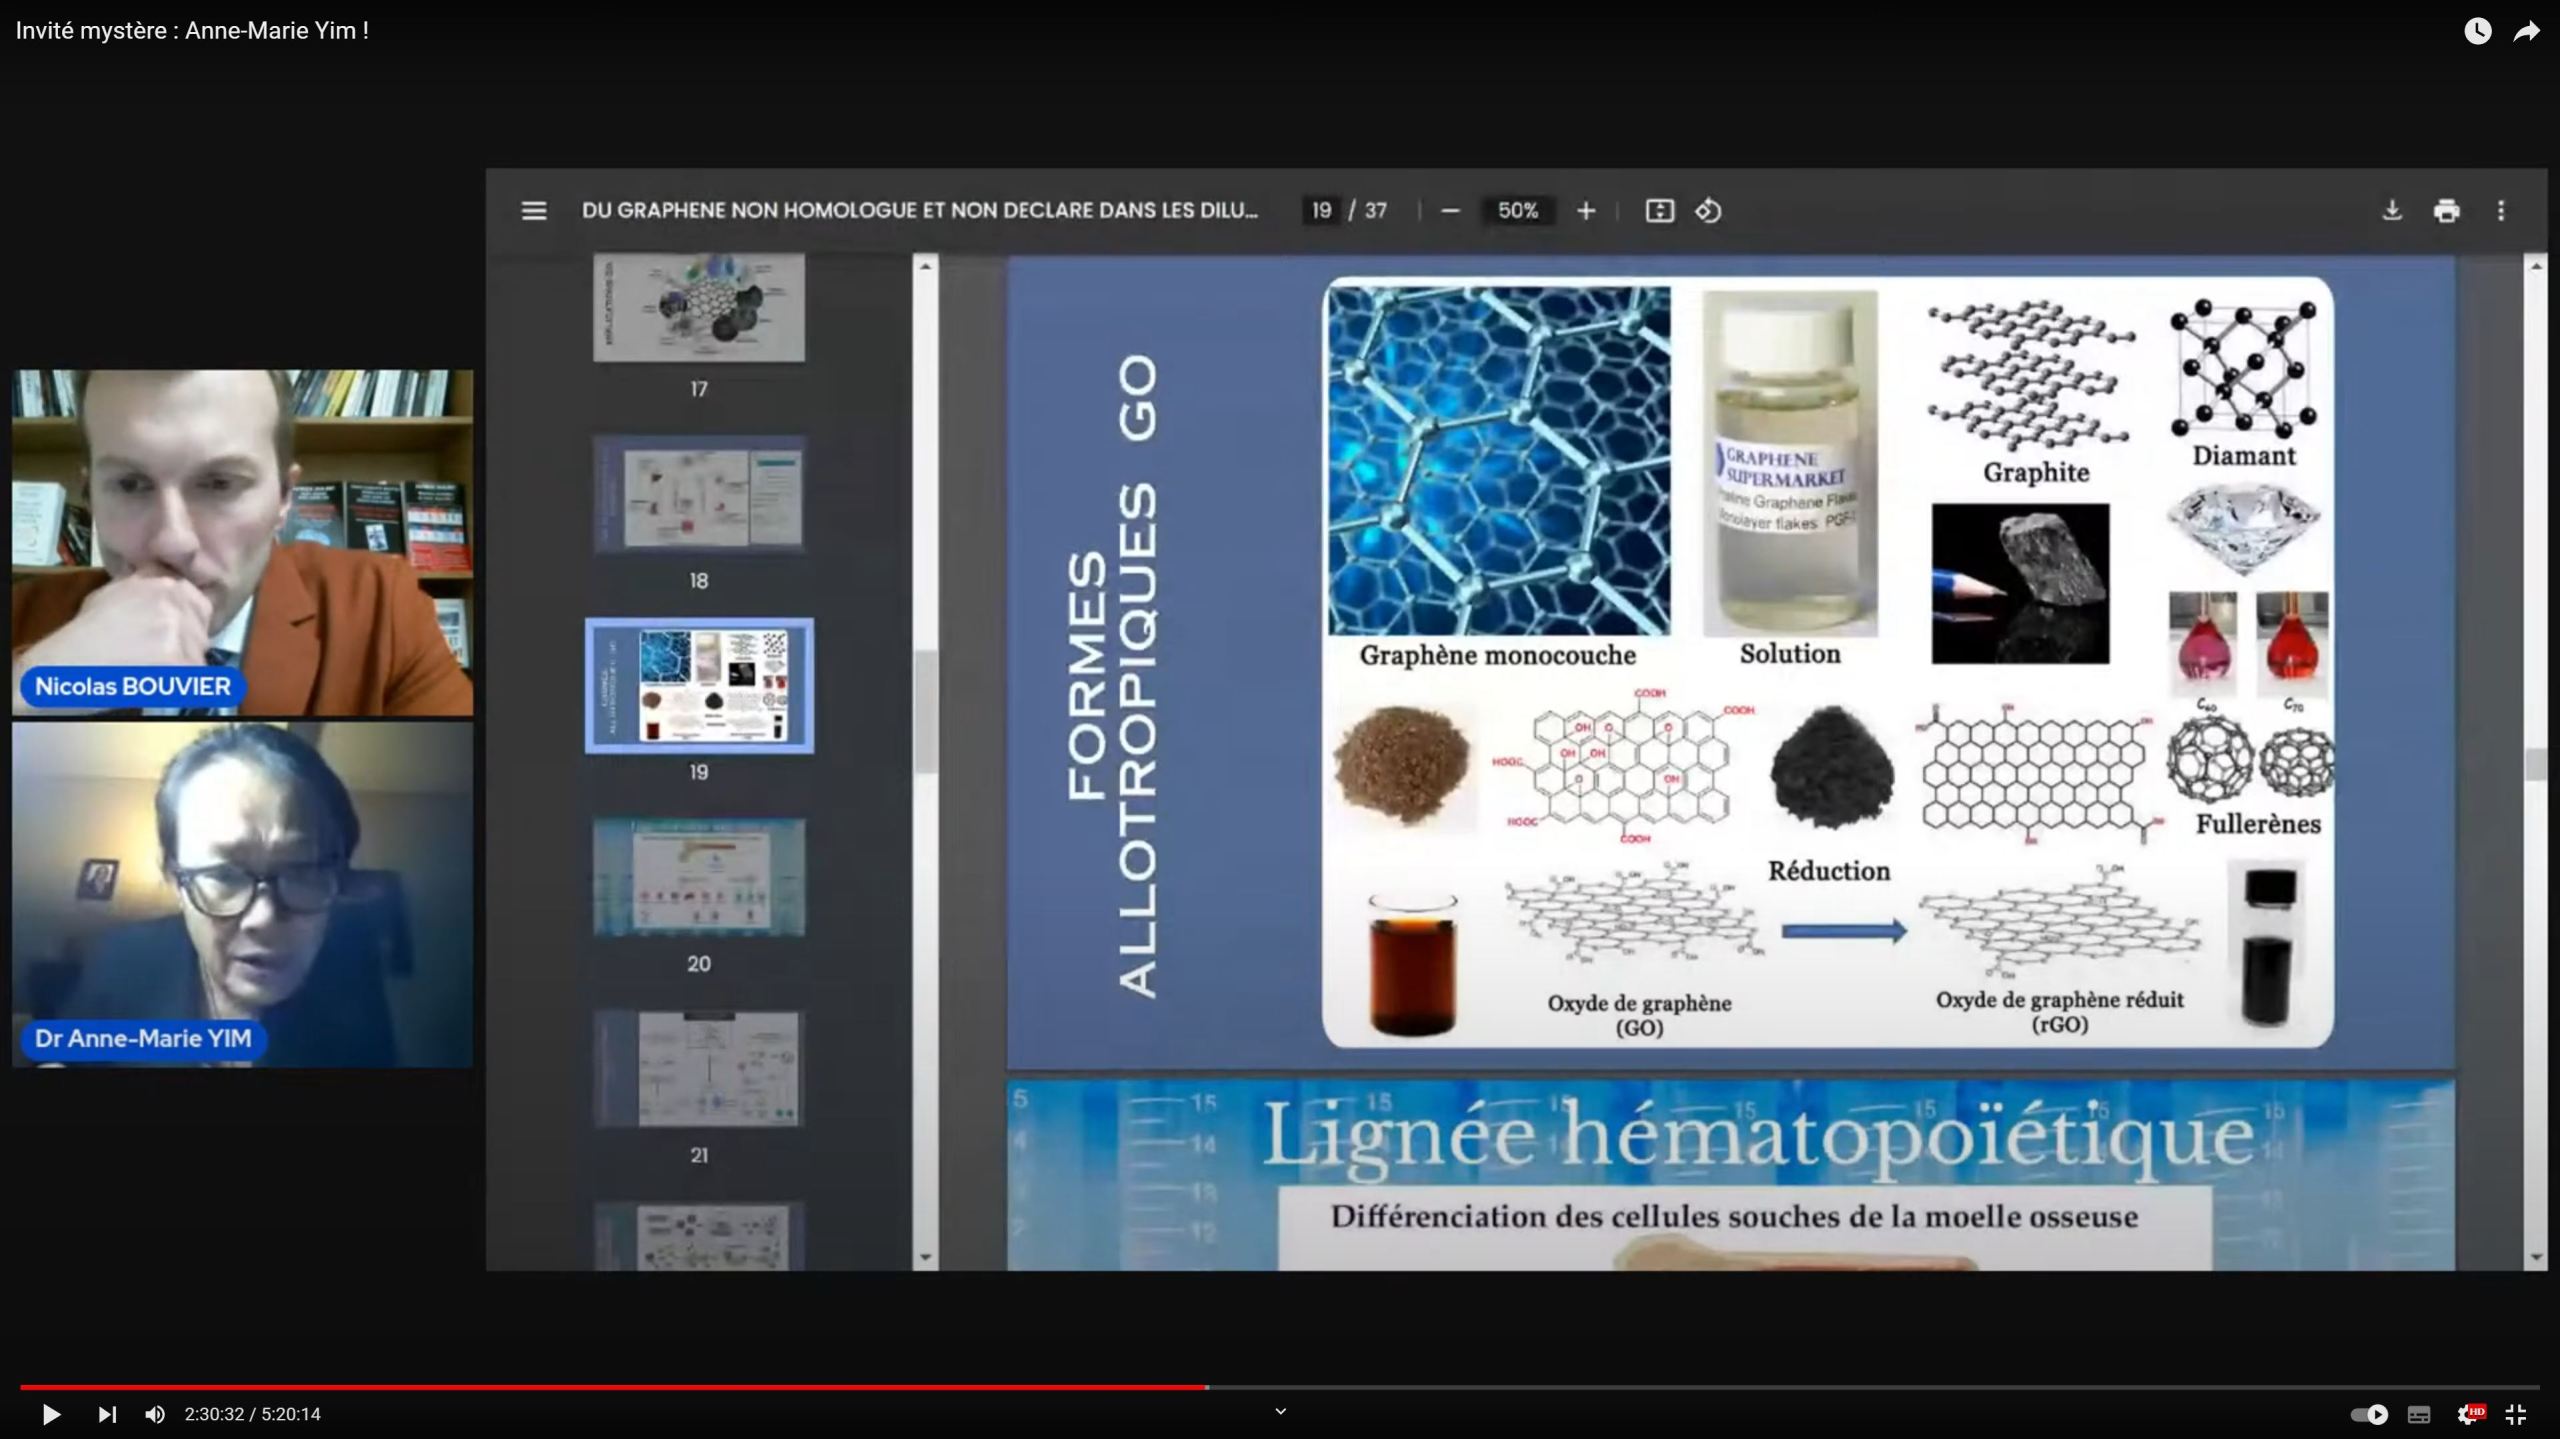The image size is (2560, 1439).
Task: Open the PDF more actions menu
Action: point(2501,211)
